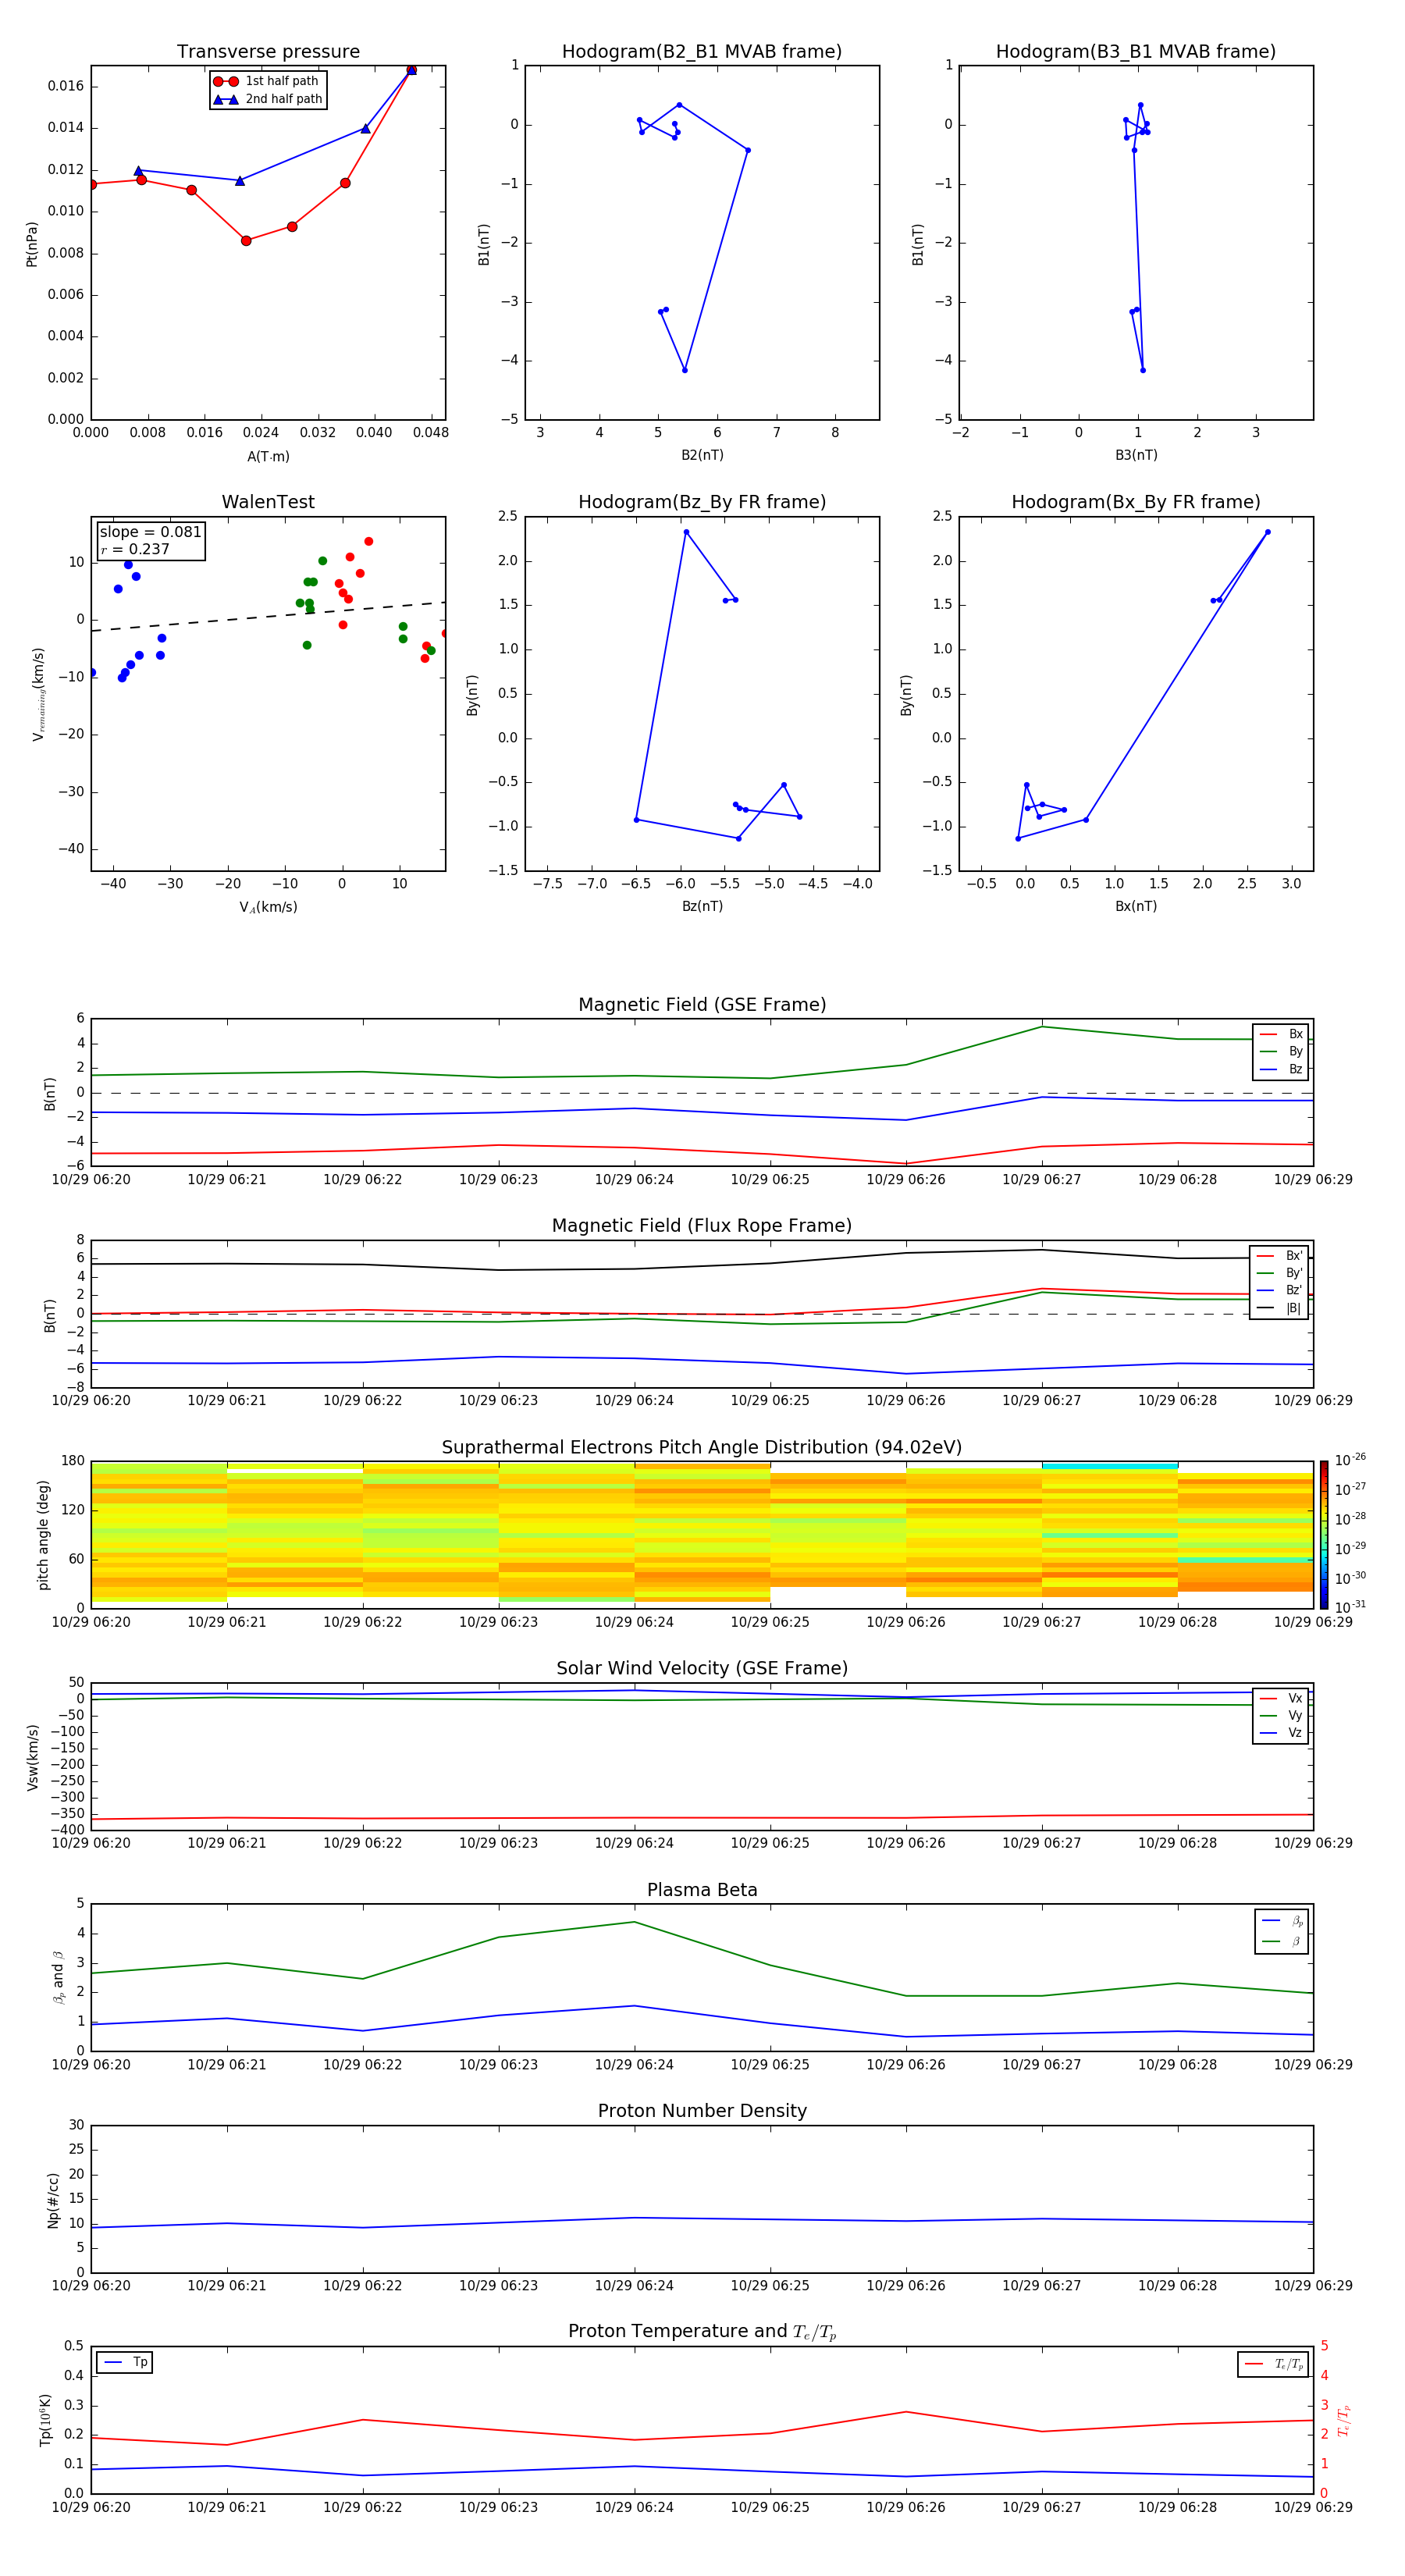
Task: Click the Vz legend entry in velocity plot
Action: point(1281,1733)
